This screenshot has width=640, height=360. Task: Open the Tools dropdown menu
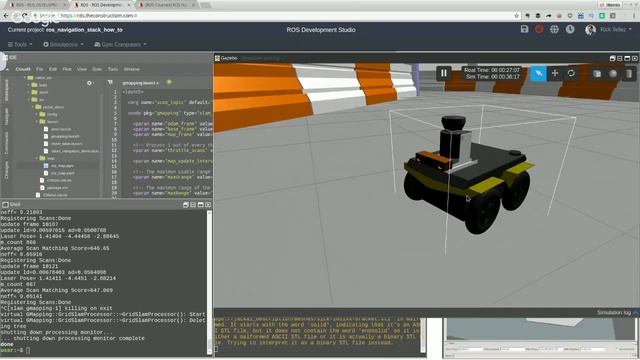pos(20,44)
